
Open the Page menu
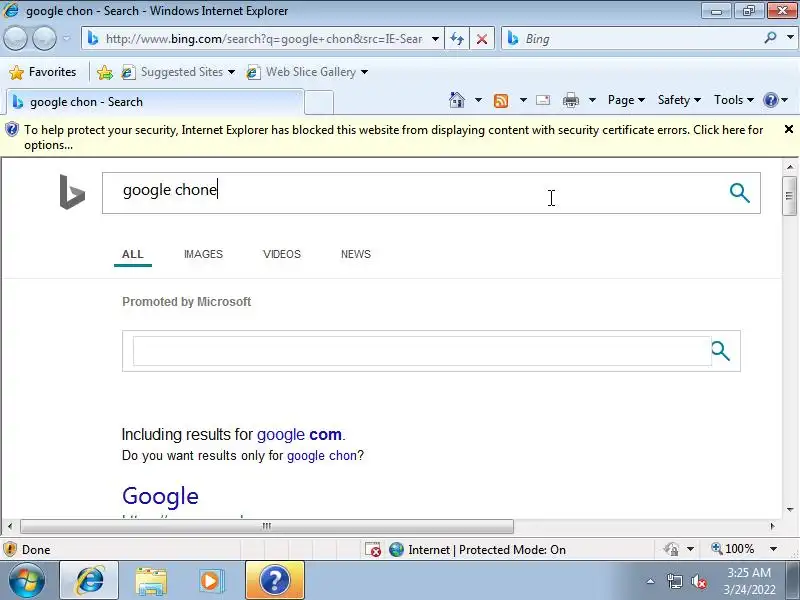coord(626,100)
